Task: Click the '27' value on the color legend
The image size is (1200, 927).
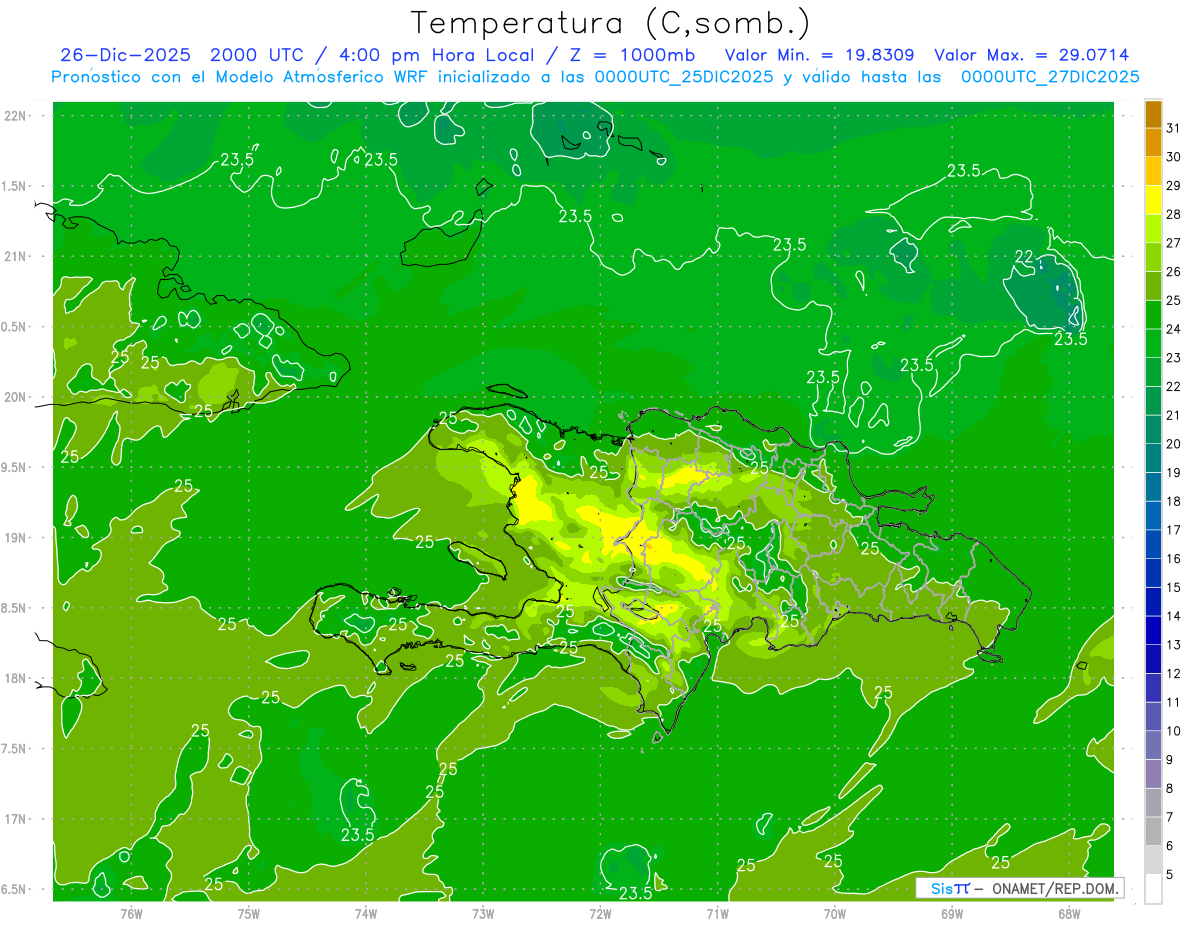Action: pyautogui.click(x=1174, y=243)
